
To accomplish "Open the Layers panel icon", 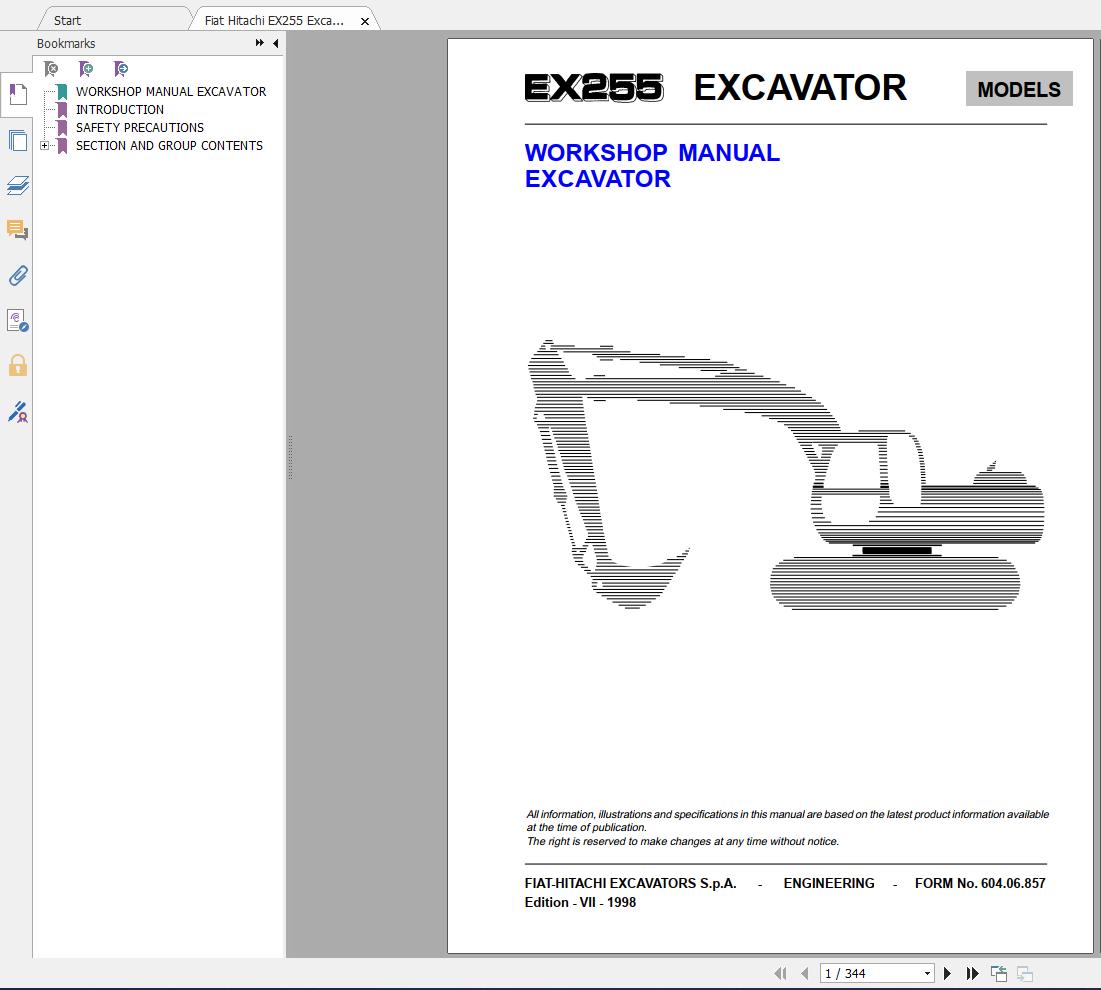I will coord(18,185).
